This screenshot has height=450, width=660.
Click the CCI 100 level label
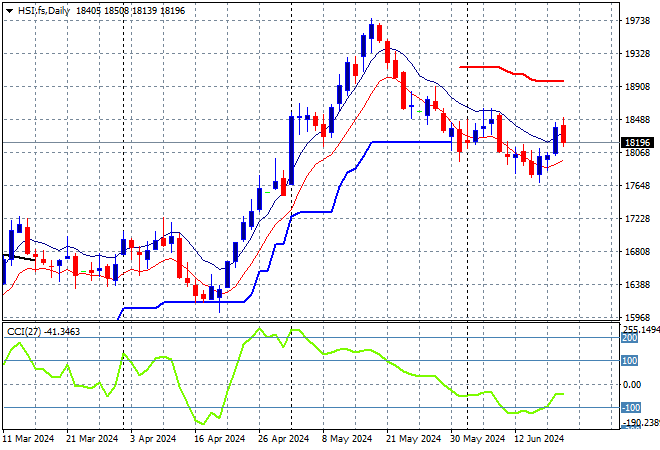(631, 361)
